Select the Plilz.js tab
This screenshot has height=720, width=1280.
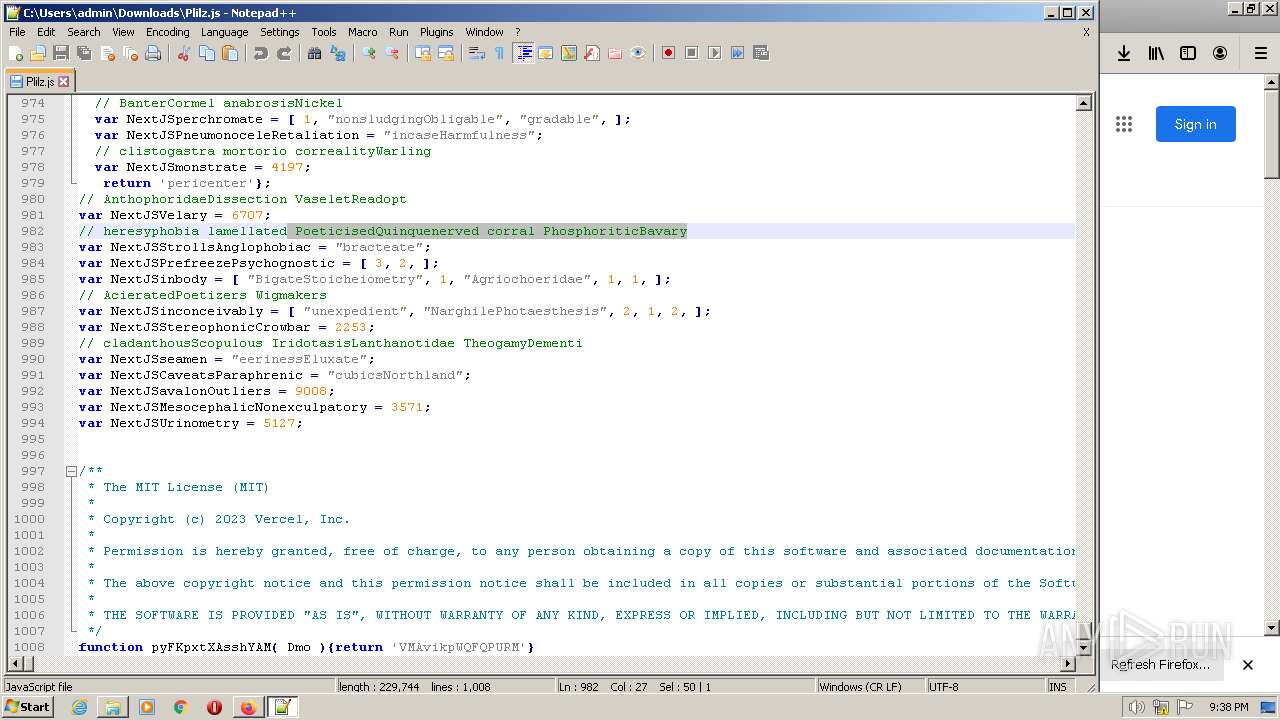39,82
